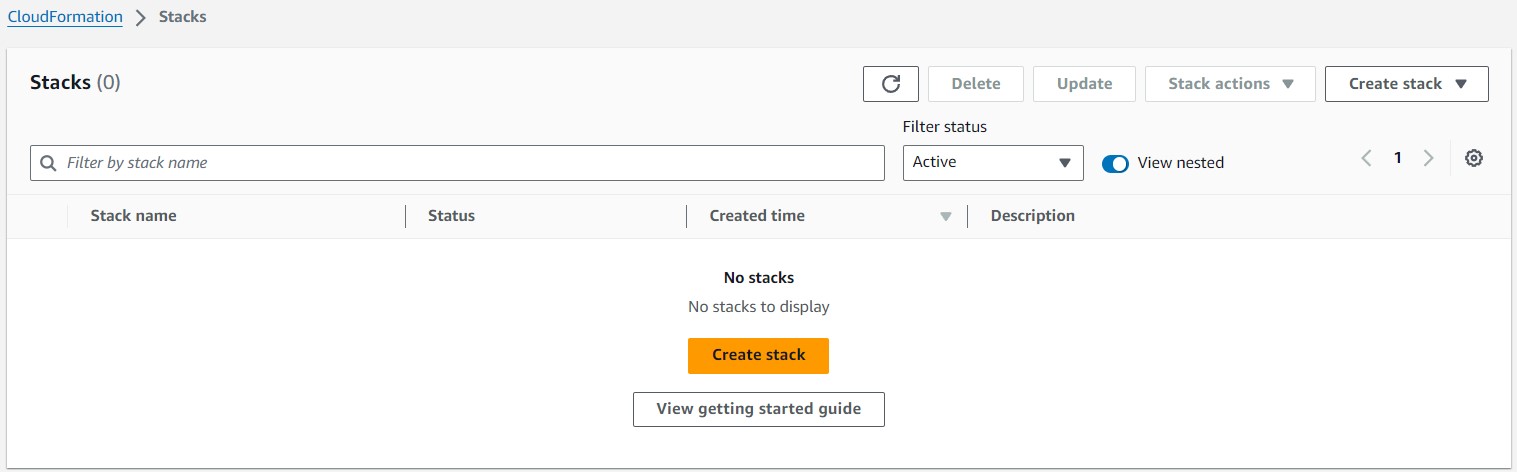Click breadcrumb separator chevron
This screenshot has height=472, width=1517.
coord(141,18)
